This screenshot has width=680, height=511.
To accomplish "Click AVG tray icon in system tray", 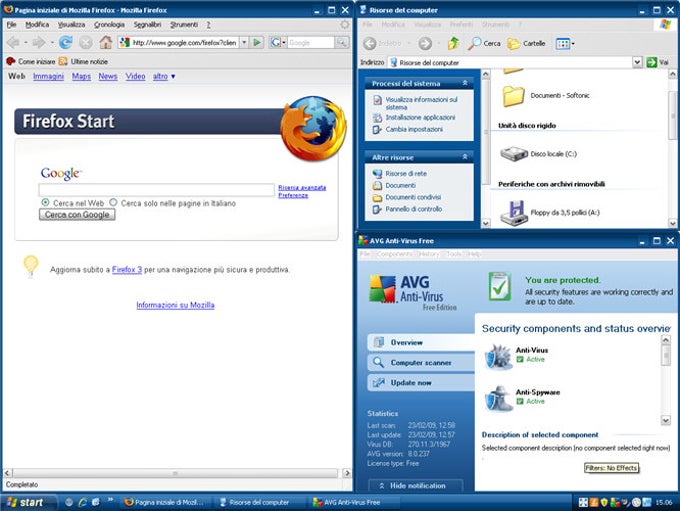I will (614, 502).
